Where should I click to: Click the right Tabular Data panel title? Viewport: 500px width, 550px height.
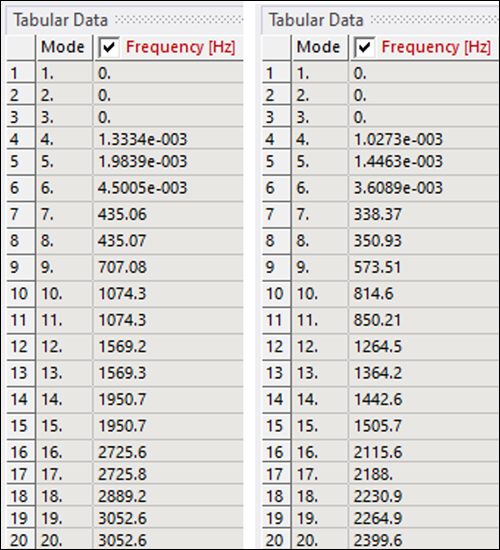[x=316, y=20]
